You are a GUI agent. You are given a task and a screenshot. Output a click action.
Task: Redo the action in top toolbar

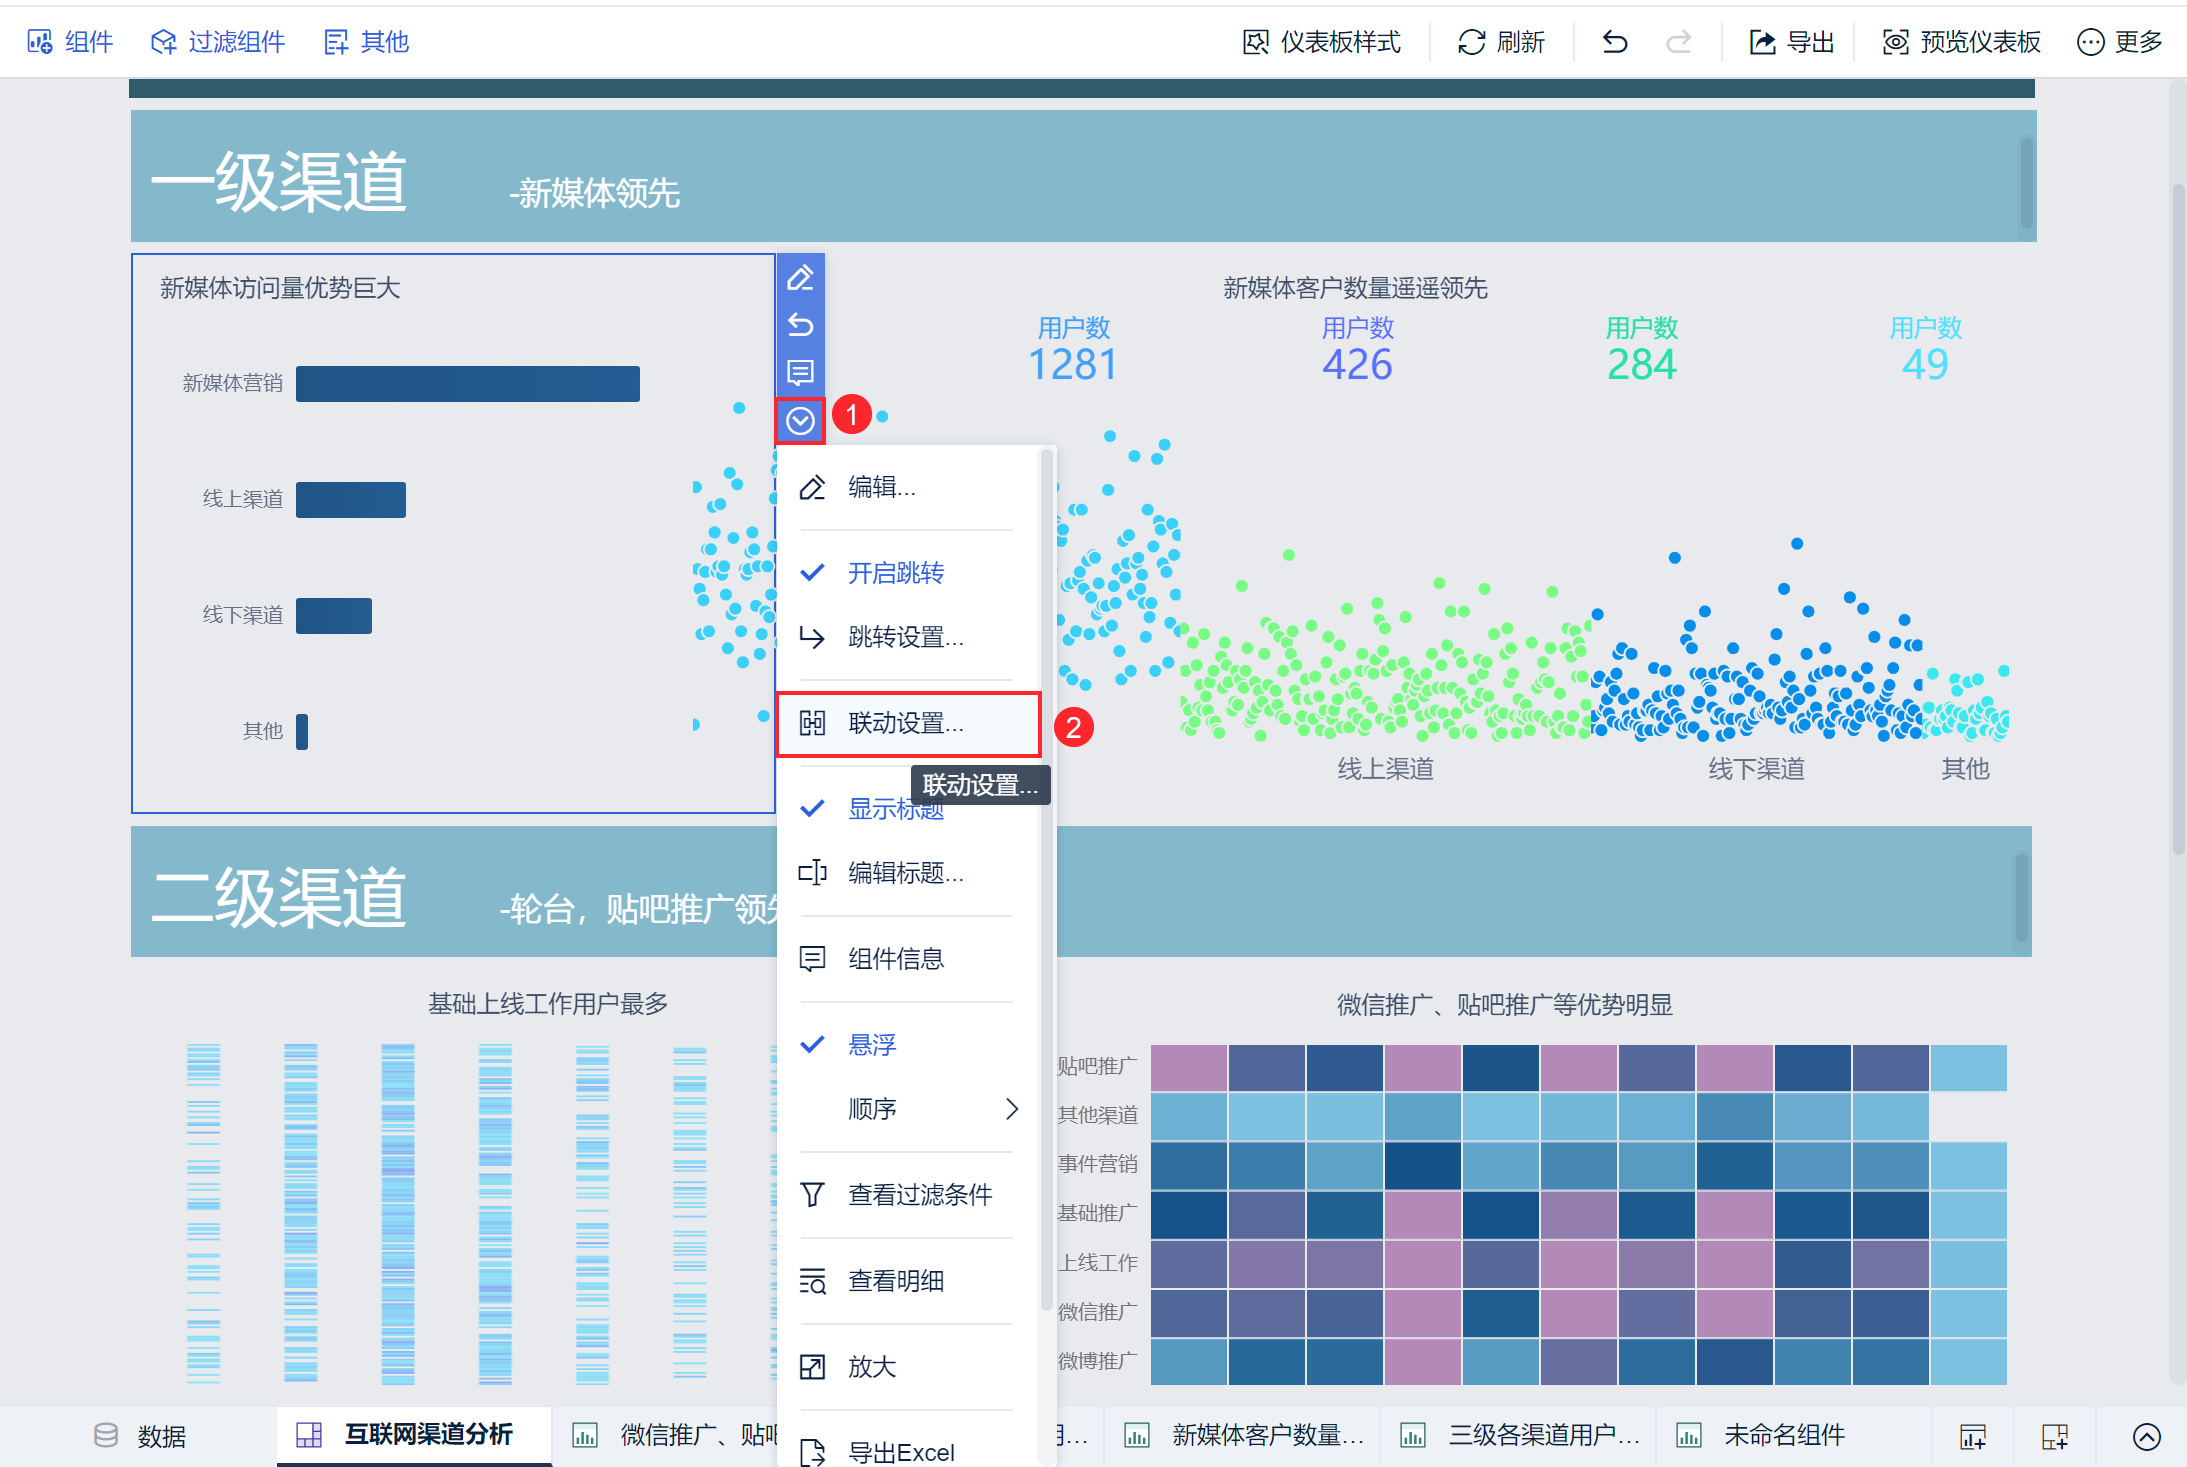pyautogui.click(x=1679, y=42)
